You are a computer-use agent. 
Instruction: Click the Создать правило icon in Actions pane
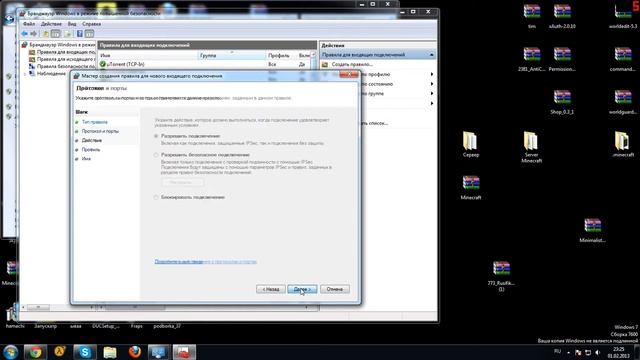pos(325,64)
